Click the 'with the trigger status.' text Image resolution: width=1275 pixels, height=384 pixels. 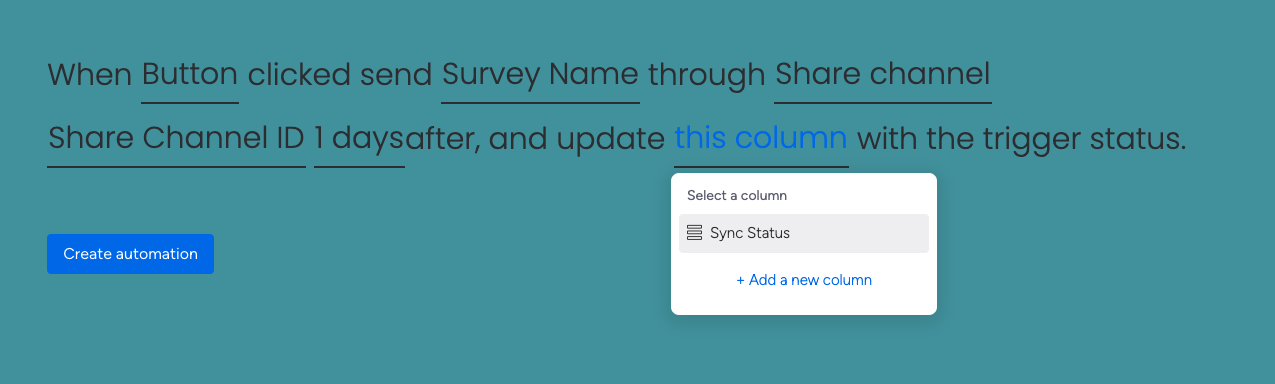click(1022, 139)
